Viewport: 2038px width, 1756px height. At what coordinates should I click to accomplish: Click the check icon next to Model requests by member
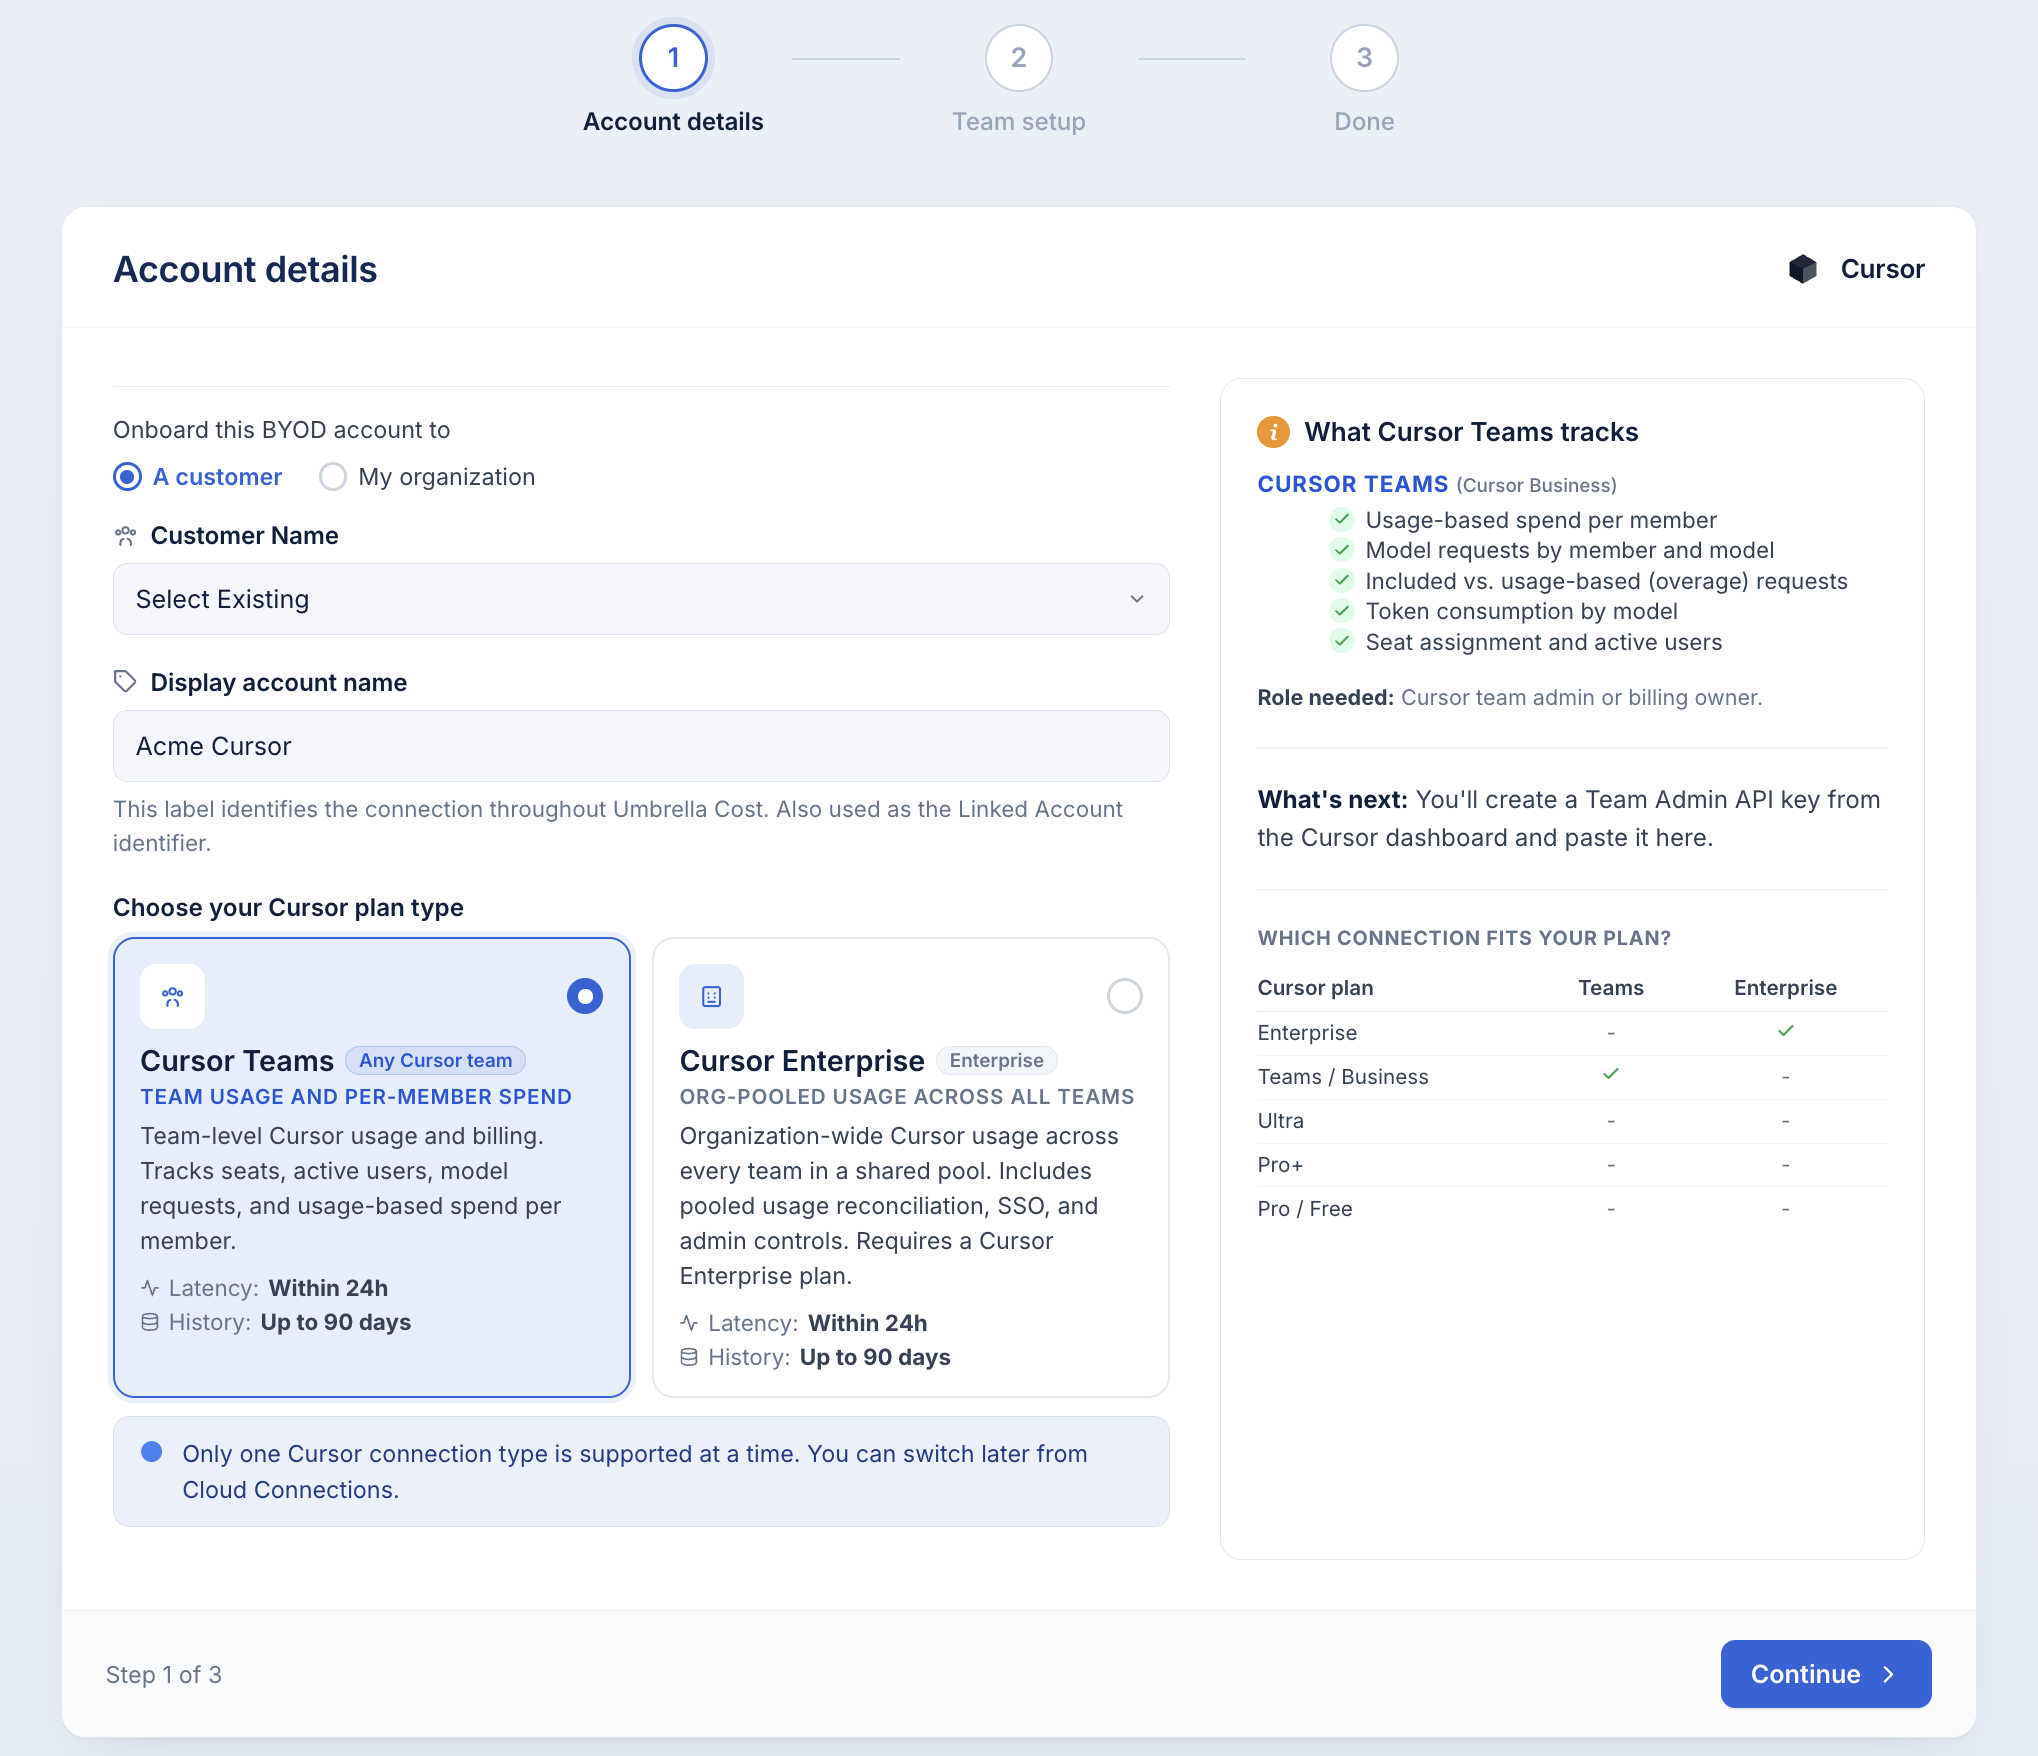pyautogui.click(x=1342, y=550)
